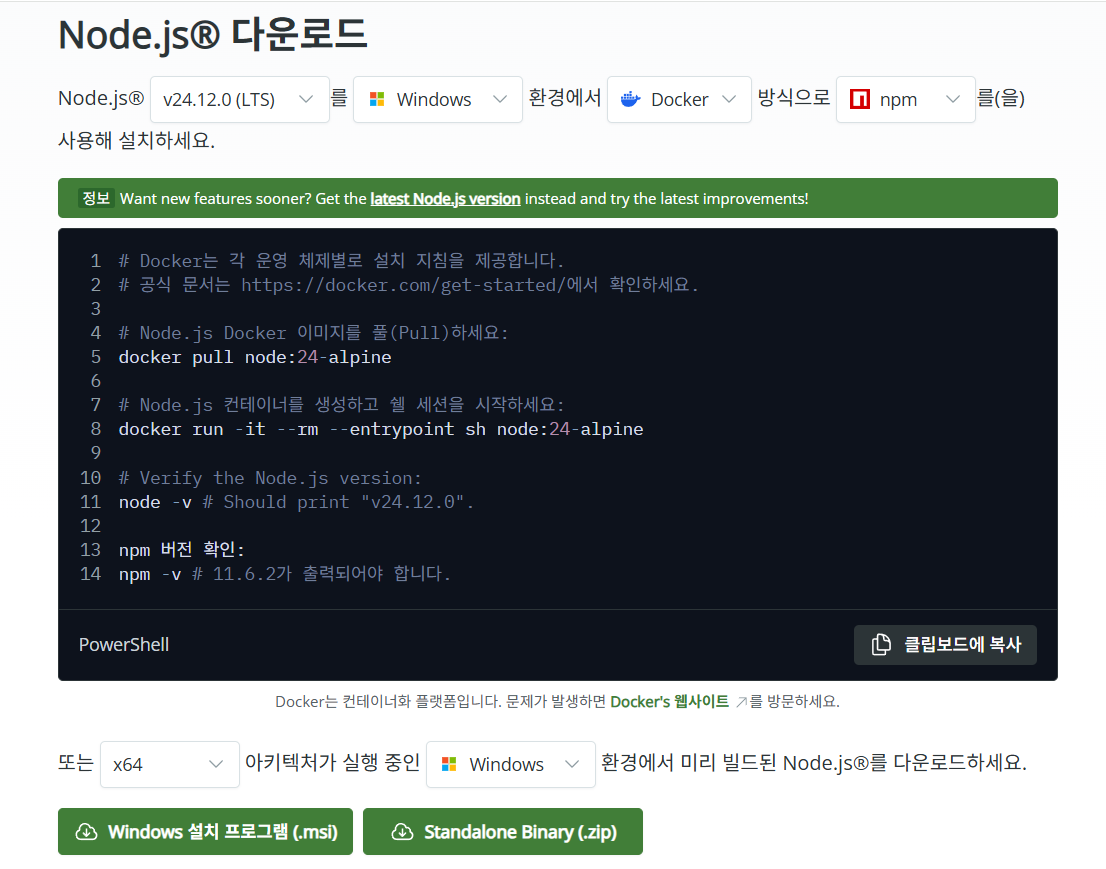This screenshot has height=869, width=1106.
Task: Open the x64 architecture dropdown
Action: coord(169,764)
